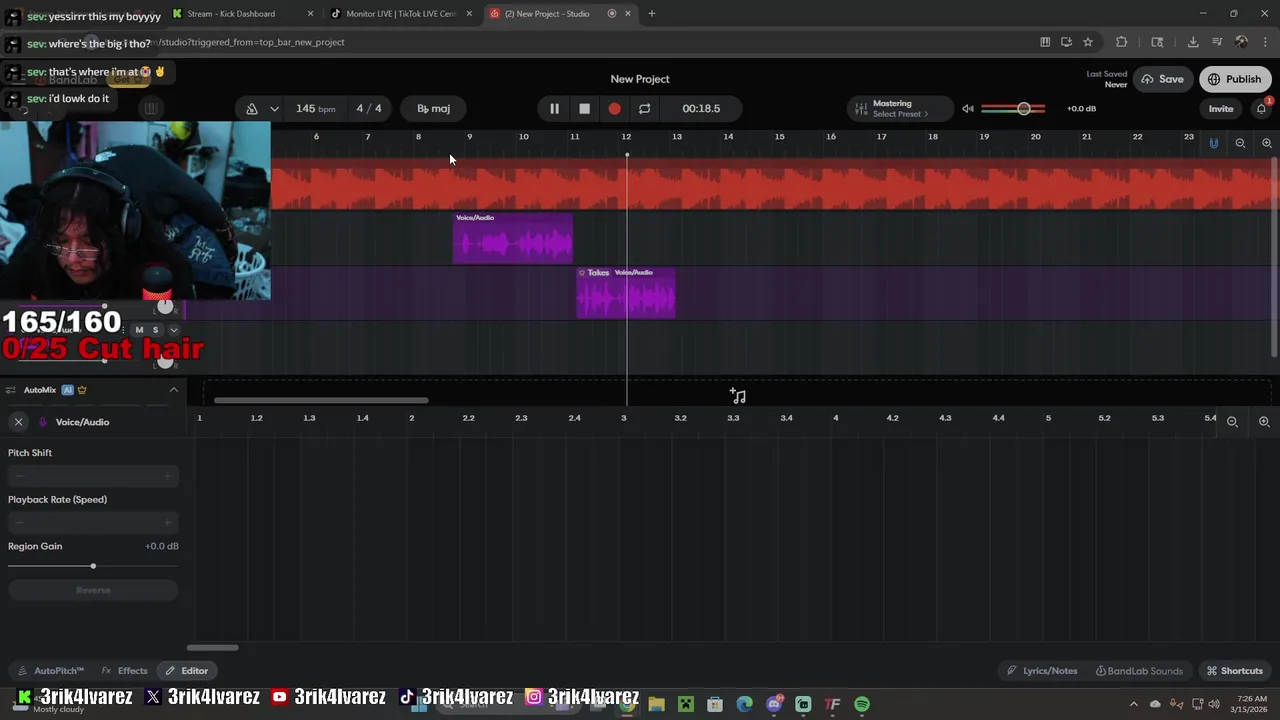The height and width of the screenshot is (720, 1280).
Task: Publish the project
Action: (1235, 79)
